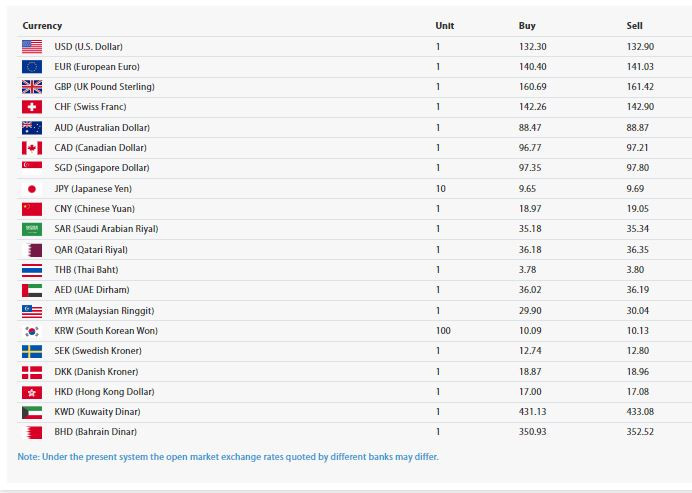Click the open market exchange rates note

(228, 456)
